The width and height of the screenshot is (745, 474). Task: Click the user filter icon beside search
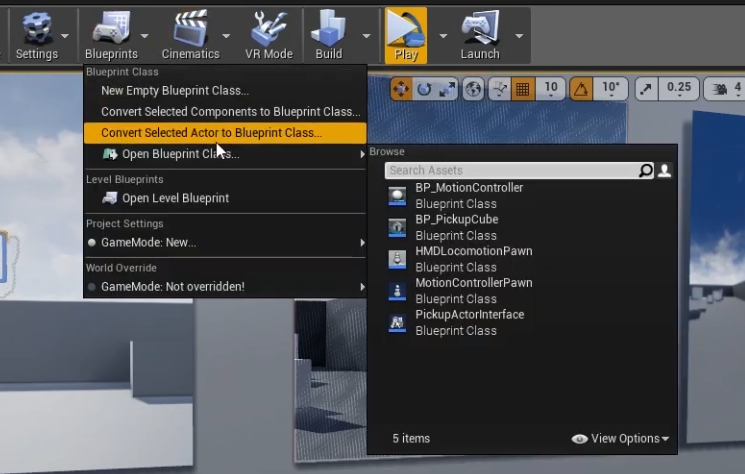[x=664, y=170]
